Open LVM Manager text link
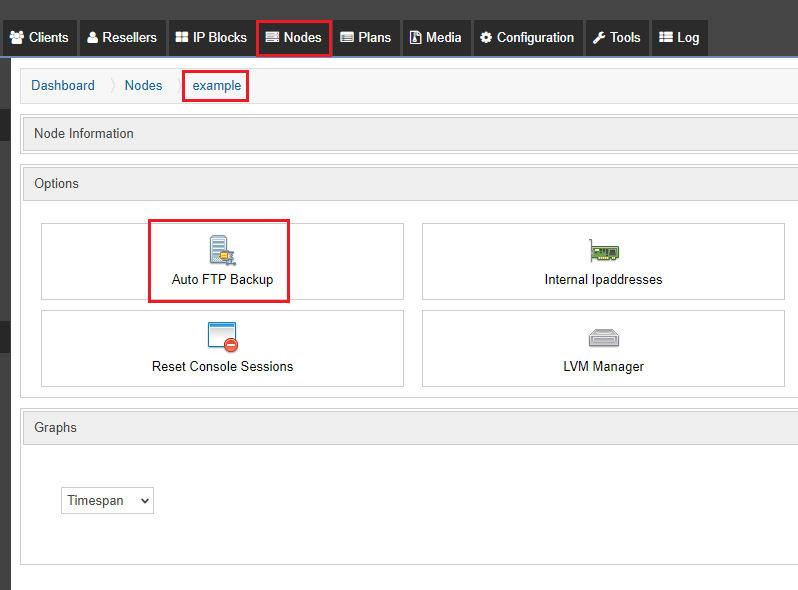The height and width of the screenshot is (590, 798). click(604, 367)
